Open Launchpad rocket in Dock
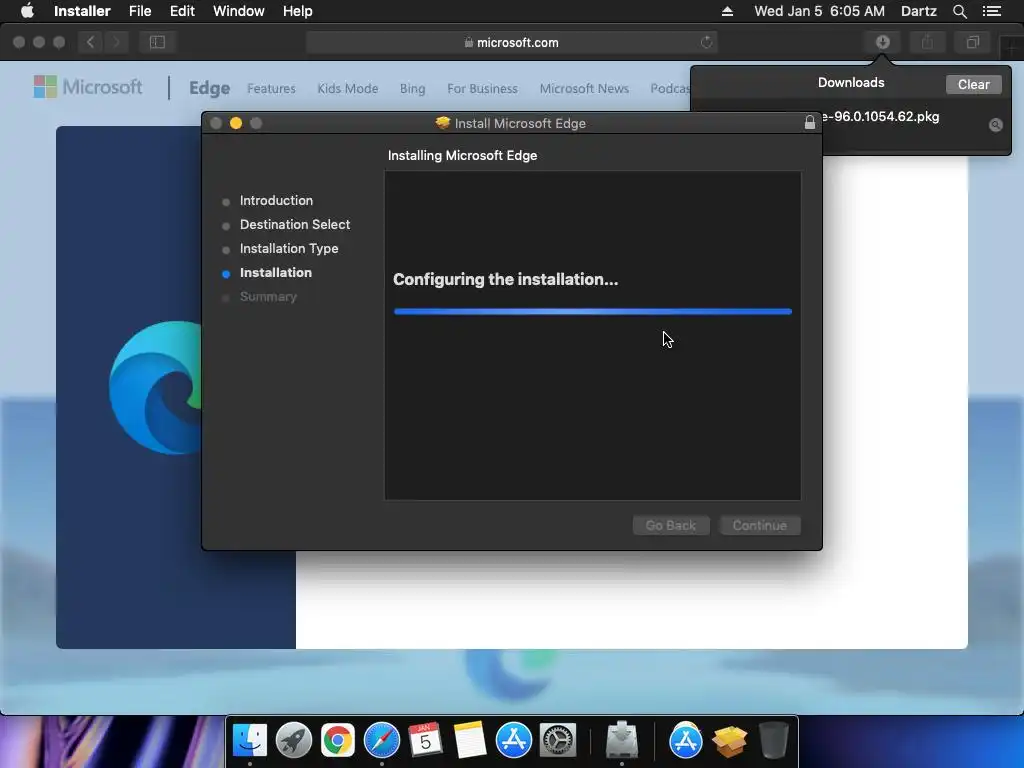Image resolution: width=1024 pixels, height=768 pixels. click(294, 740)
